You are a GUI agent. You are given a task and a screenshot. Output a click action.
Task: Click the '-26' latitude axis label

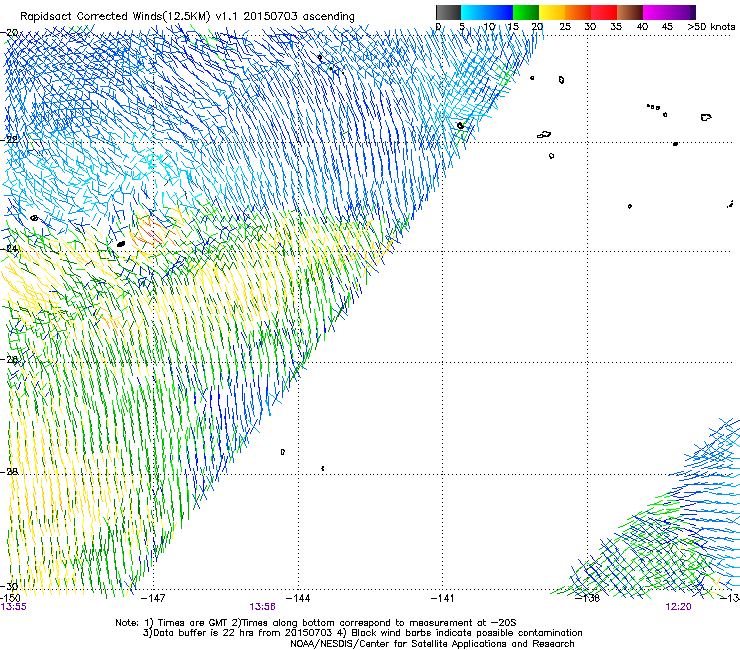[x=9, y=360]
